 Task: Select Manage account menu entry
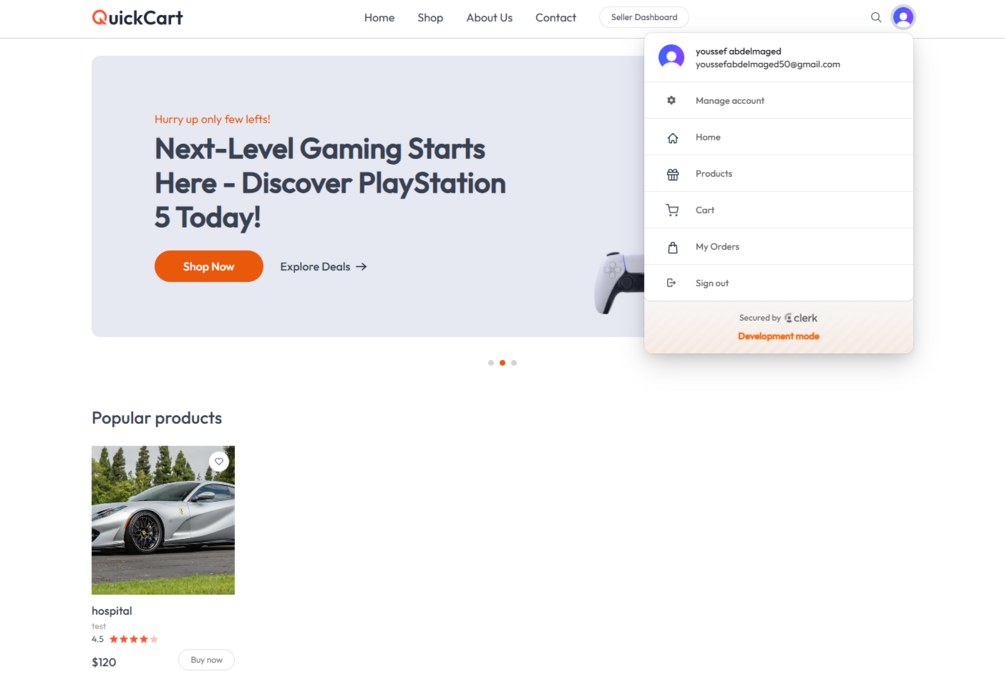pyautogui.click(x=778, y=101)
